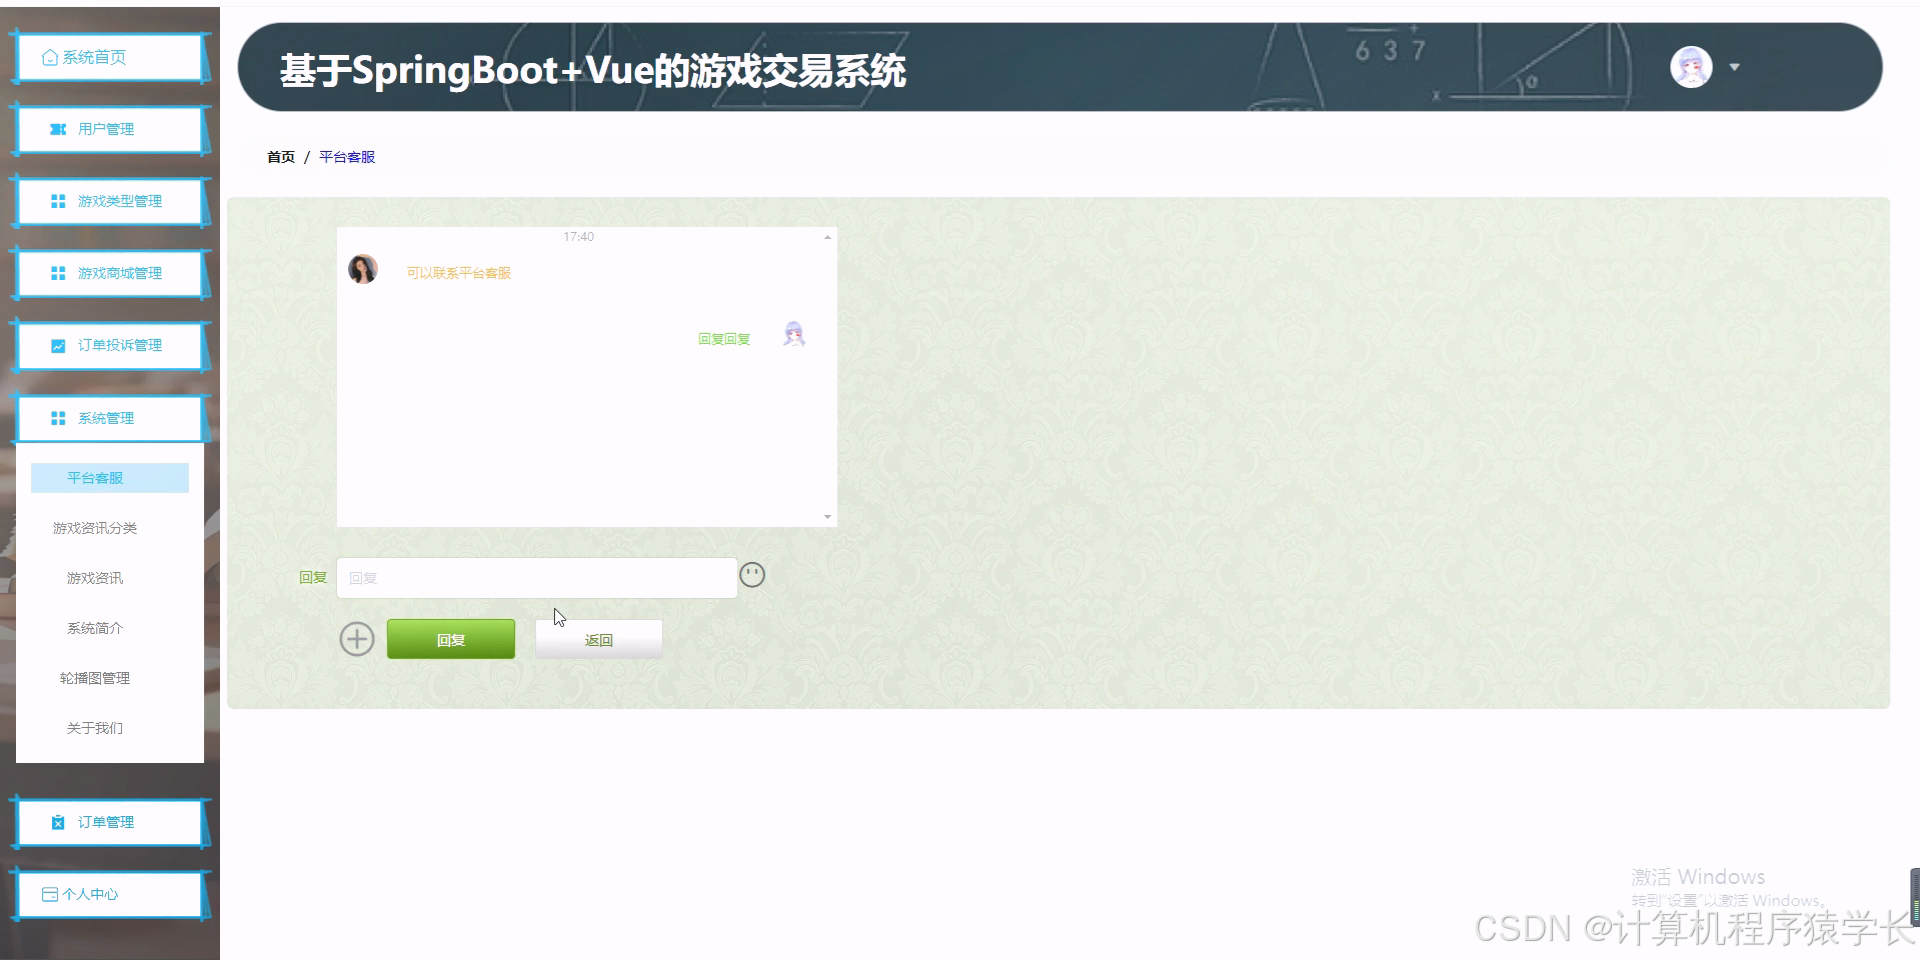Screen dimensions: 1920x960
Task: Click the chat scrollbar up arrow
Action: click(827, 237)
